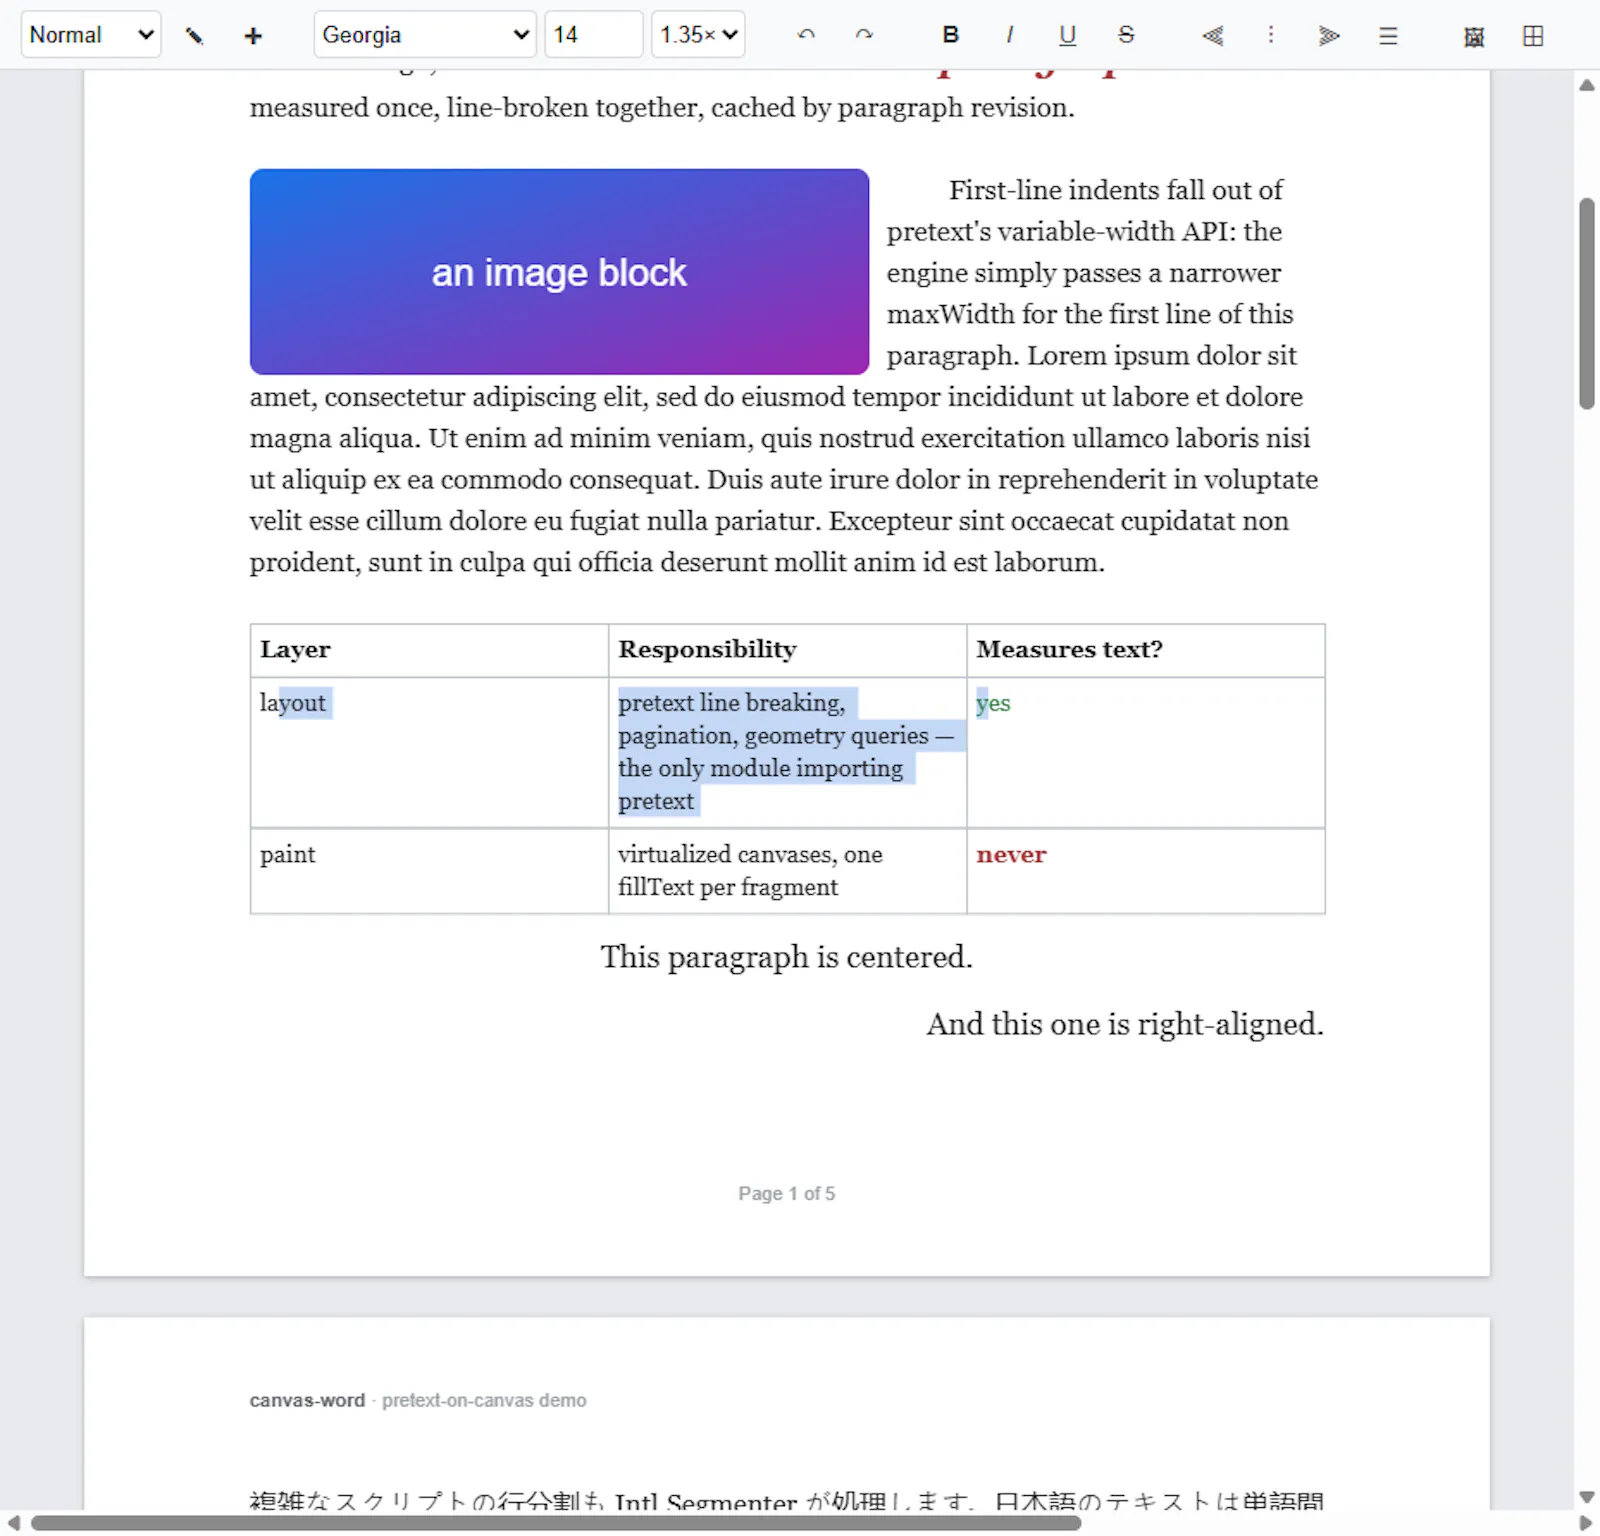Click the red 'never' table cell
This screenshot has width=1600, height=1536.
(1146, 871)
